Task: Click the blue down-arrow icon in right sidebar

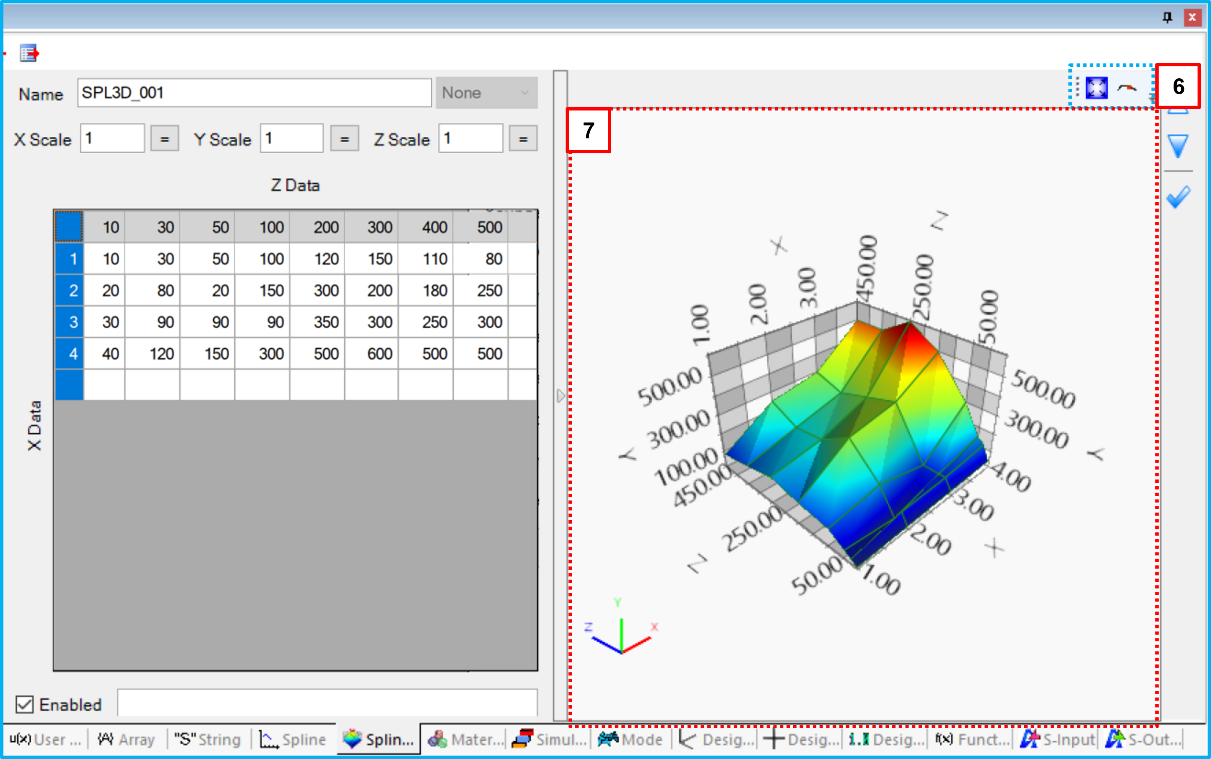Action: point(1178,145)
